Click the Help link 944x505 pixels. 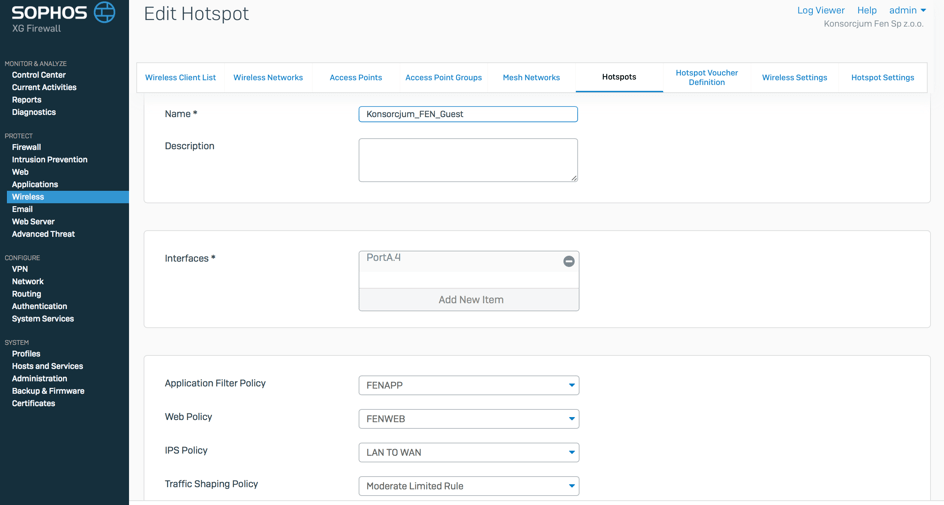[866, 11]
